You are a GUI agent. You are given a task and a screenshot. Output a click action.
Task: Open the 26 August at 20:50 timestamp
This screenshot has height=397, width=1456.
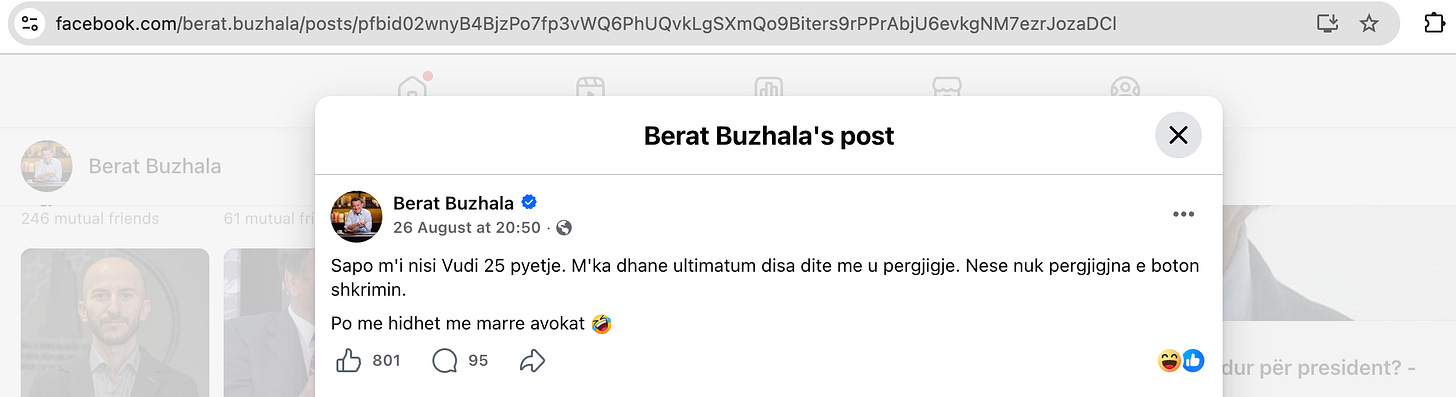click(x=467, y=228)
